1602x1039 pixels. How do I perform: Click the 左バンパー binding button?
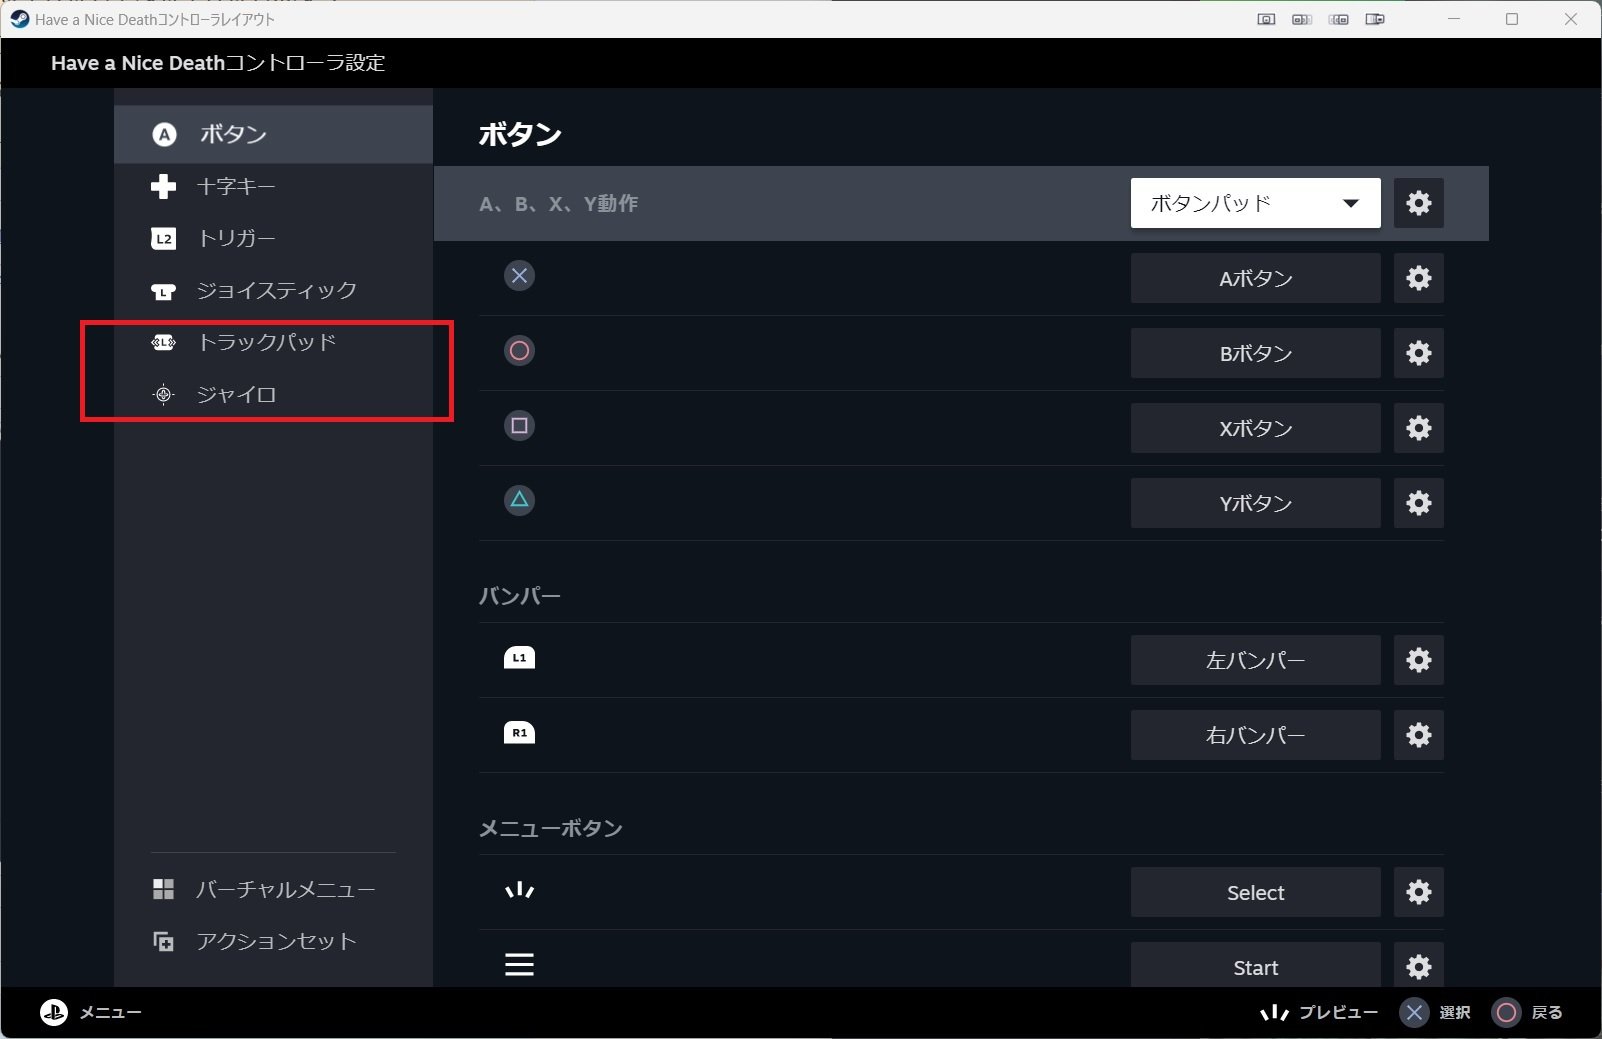pos(1255,660)
